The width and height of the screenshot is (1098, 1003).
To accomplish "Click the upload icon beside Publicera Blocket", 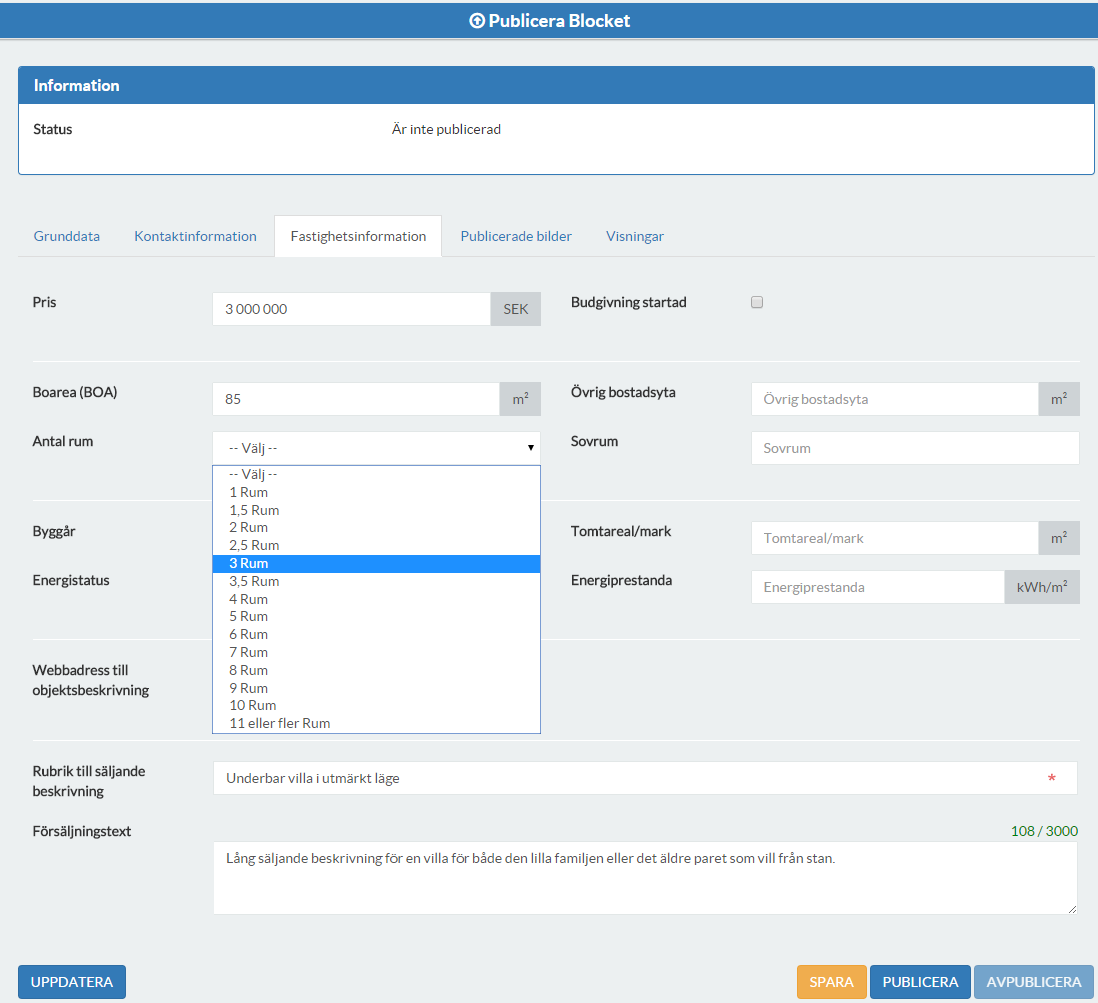I will pos(477,21).
